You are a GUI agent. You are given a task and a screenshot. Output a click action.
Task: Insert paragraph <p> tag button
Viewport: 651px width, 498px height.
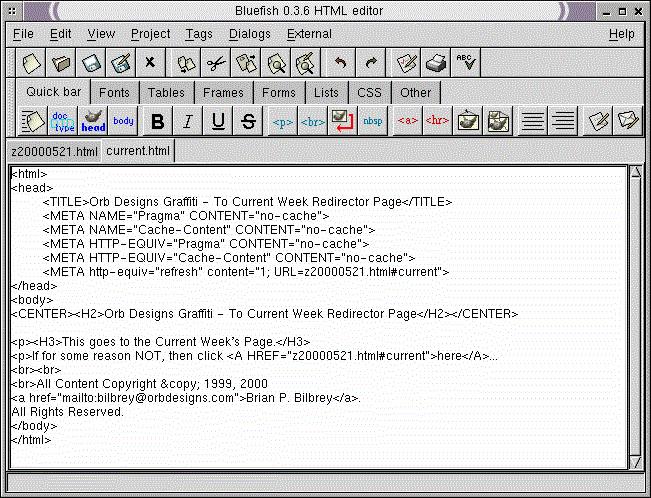point(283,122)
